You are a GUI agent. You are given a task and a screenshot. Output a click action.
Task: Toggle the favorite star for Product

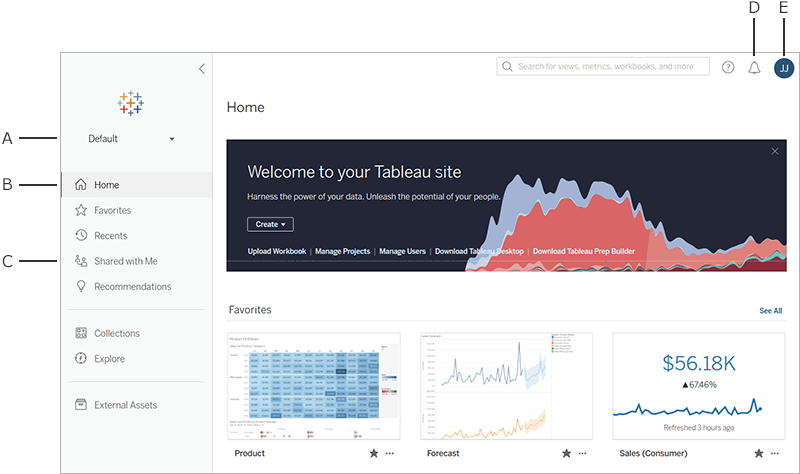point(374,453)
